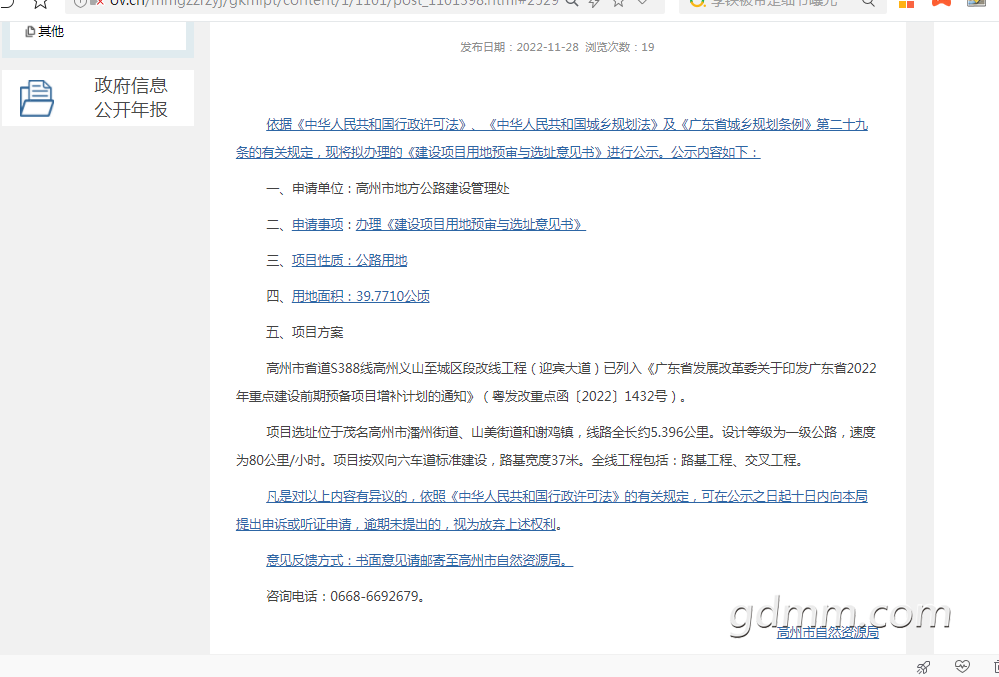Click the paragraph starting 项目选址位于茂名高州市
Image resolution: width=999 pixels, height=677 pixels.
[x=556, y=446]
